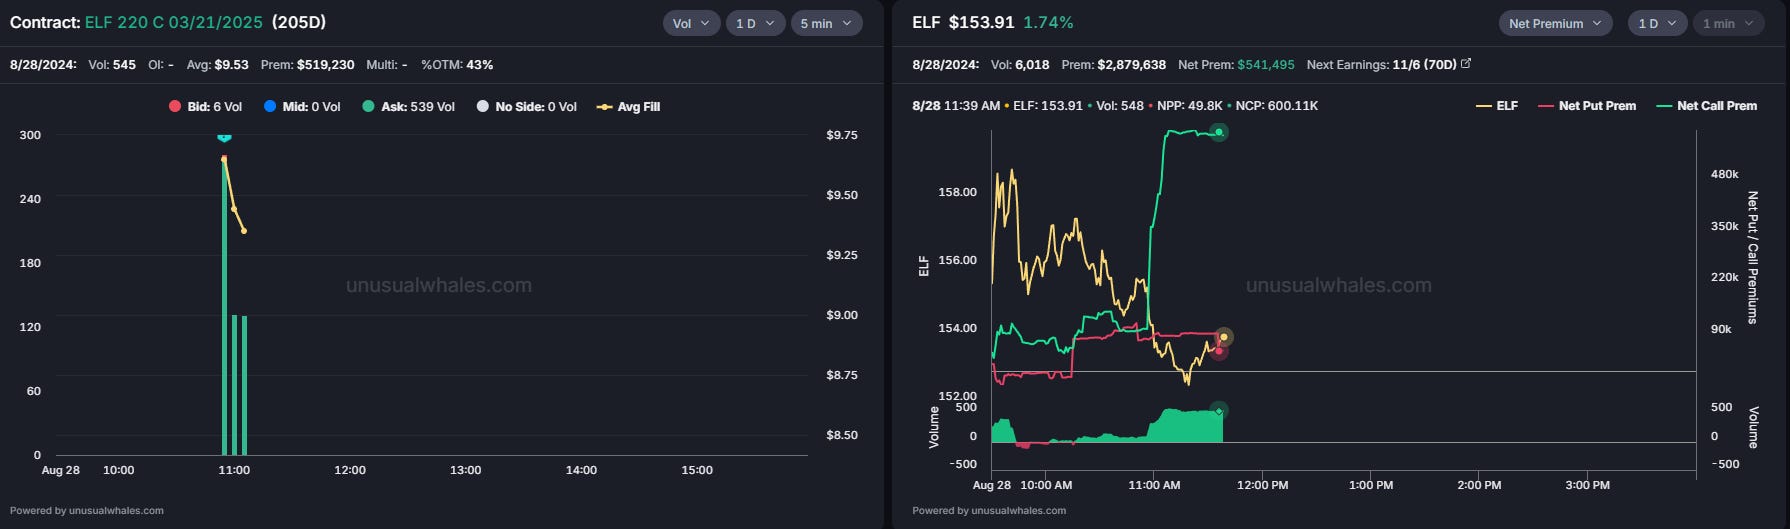1790x529 pixels.
Task: Click the Prem: $2,879,638 value
Action: tap(1113, 64)
